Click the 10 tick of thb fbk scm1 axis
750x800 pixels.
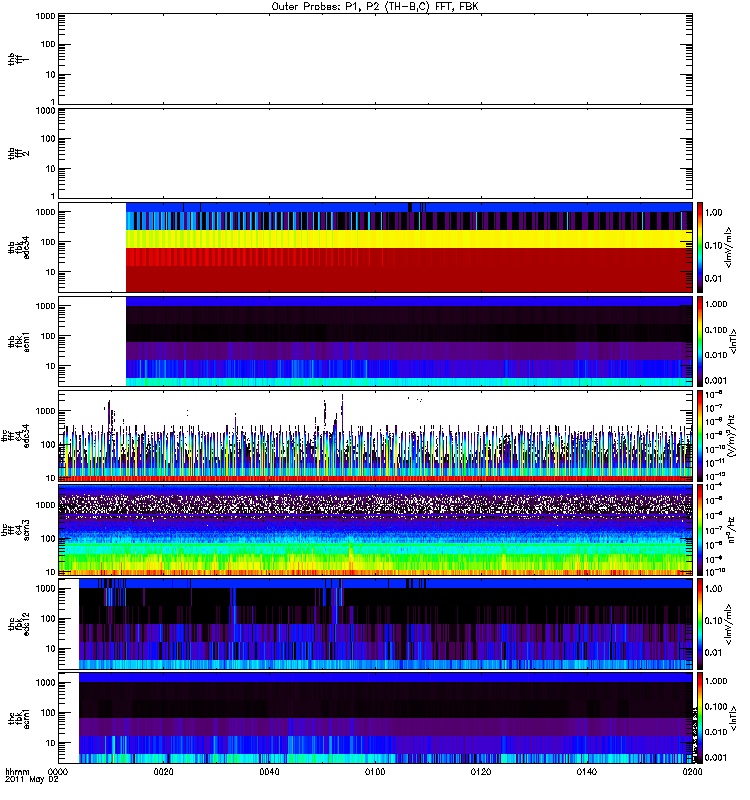51,366
